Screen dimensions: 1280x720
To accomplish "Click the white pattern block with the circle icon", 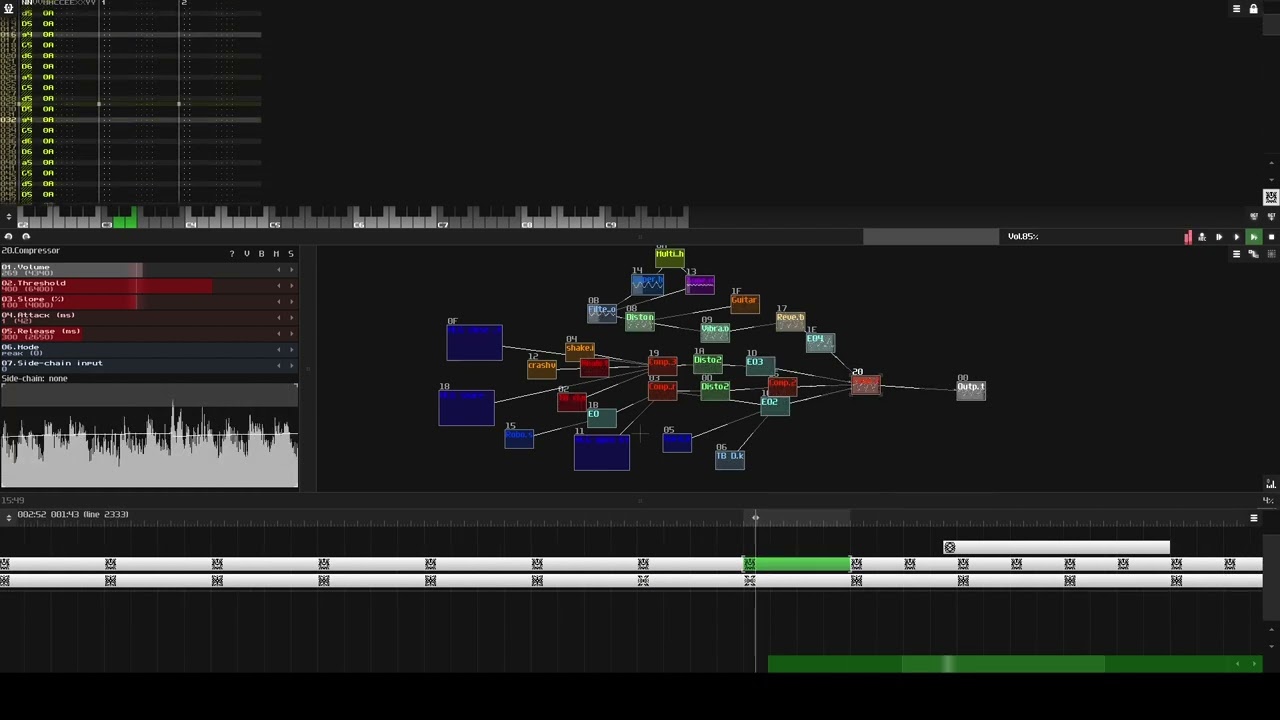I will pos(1056,548).
